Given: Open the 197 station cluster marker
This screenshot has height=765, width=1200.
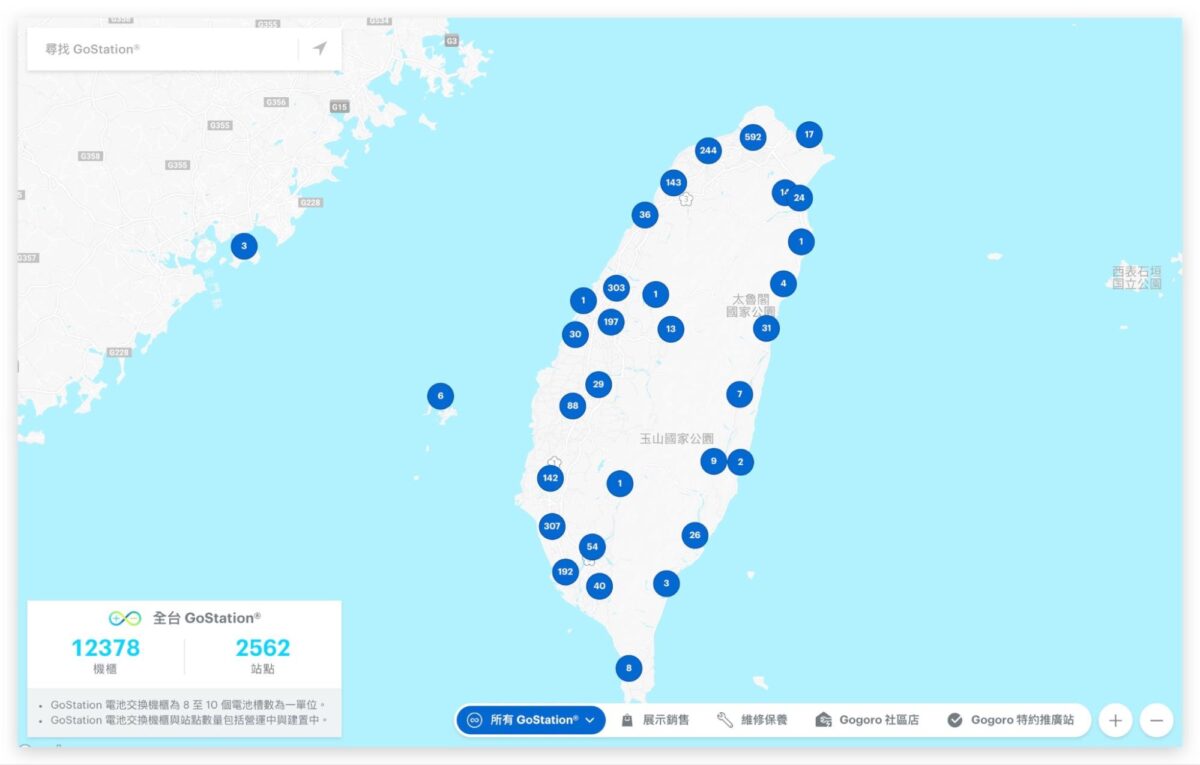Looking at the screenshot, I should [611, 322].
